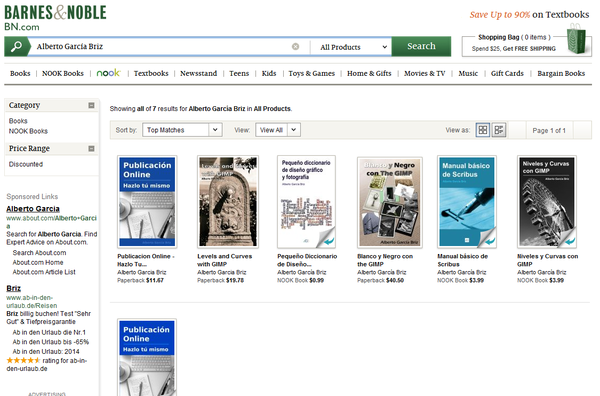Open the Manual básico de Scribus cover
The image size is (600, 396).
pyautogui.click(x=467, y=202)
